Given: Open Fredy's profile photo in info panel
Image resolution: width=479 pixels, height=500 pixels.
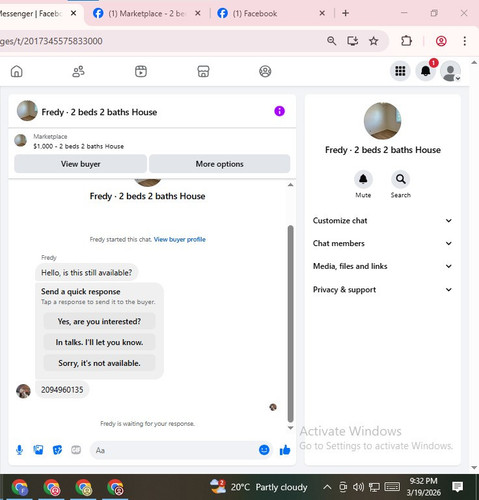Looking at the screenshot, I should (382, 121).
